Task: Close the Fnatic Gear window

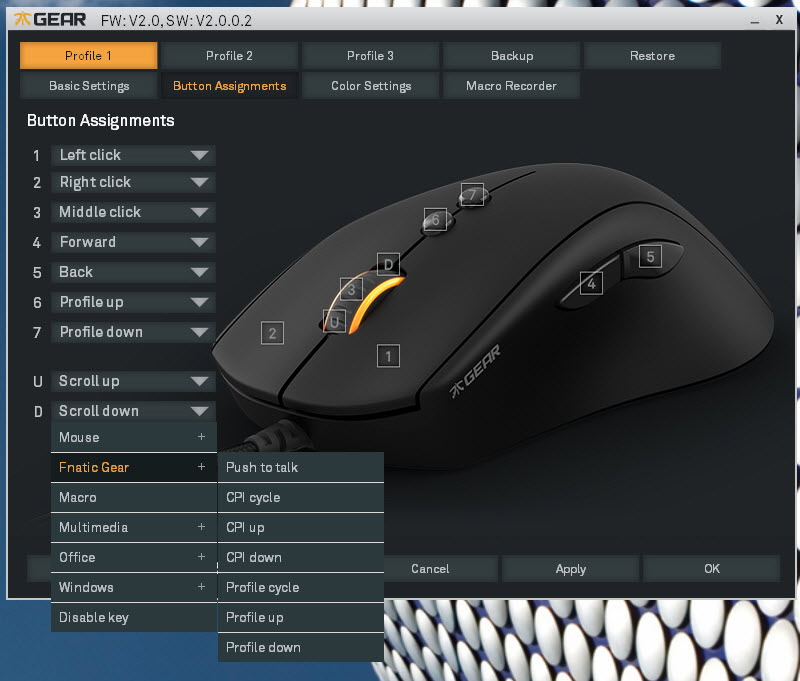Action: coord(779,20)
